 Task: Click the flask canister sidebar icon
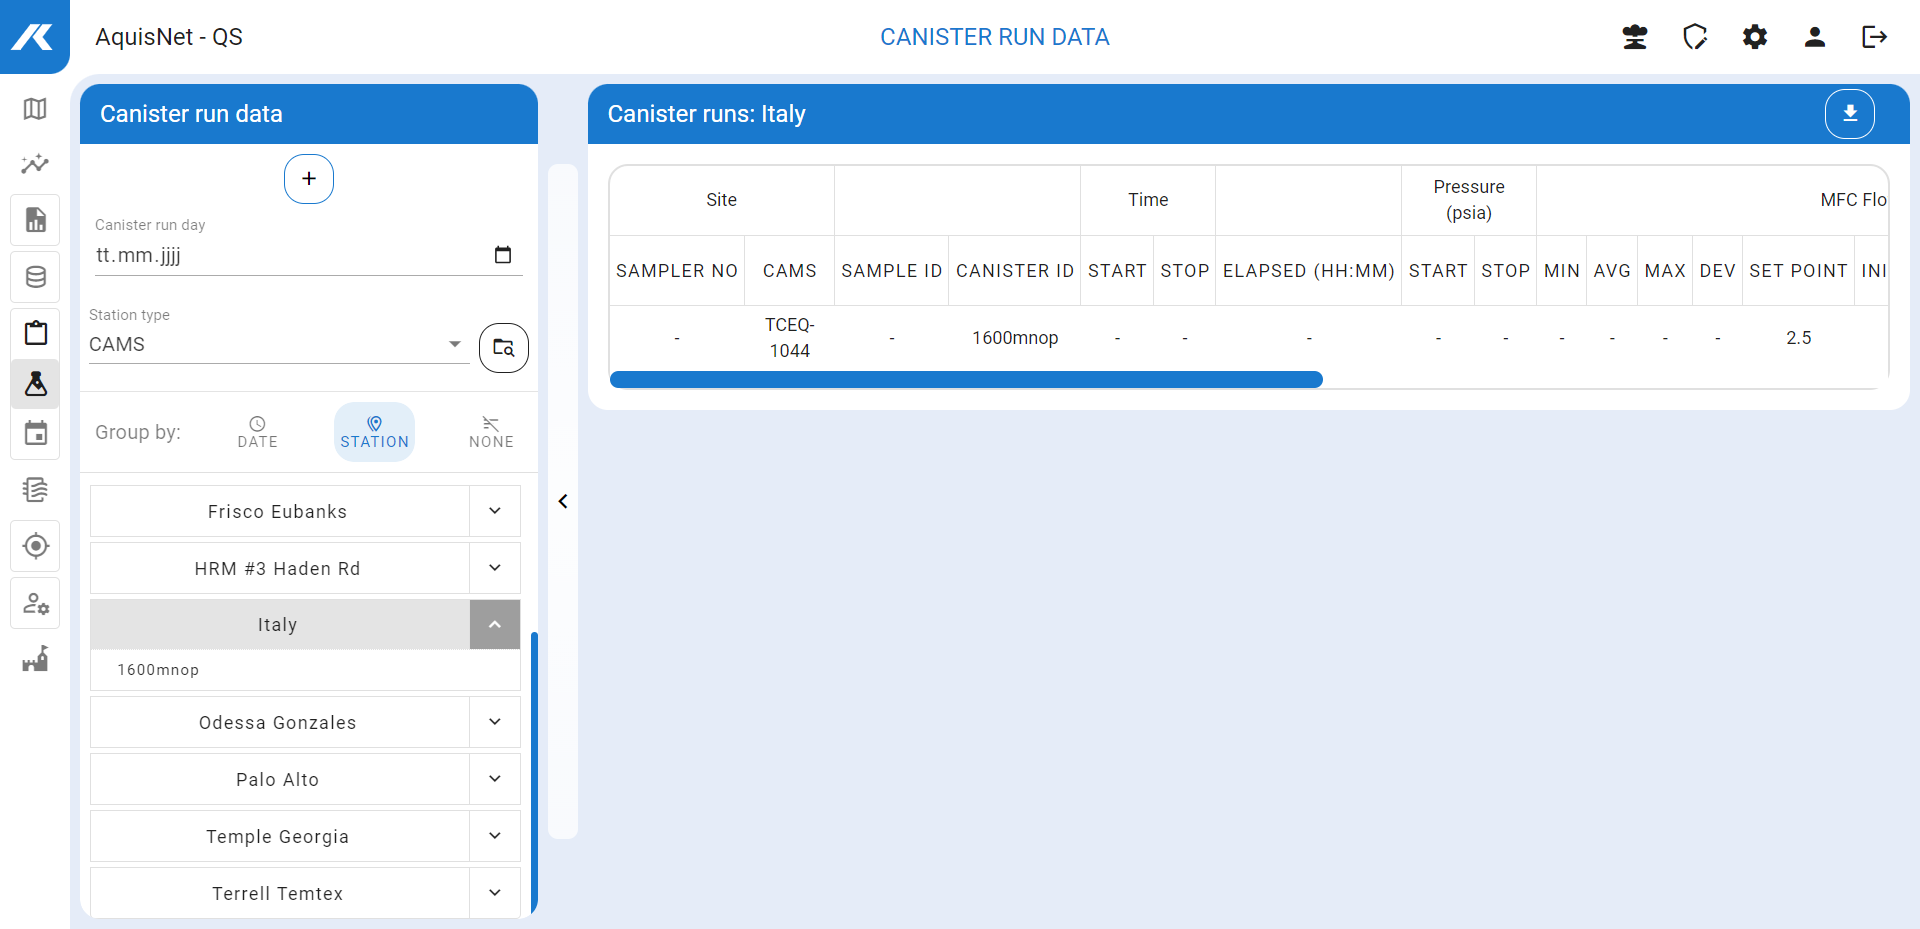point(35,384)
